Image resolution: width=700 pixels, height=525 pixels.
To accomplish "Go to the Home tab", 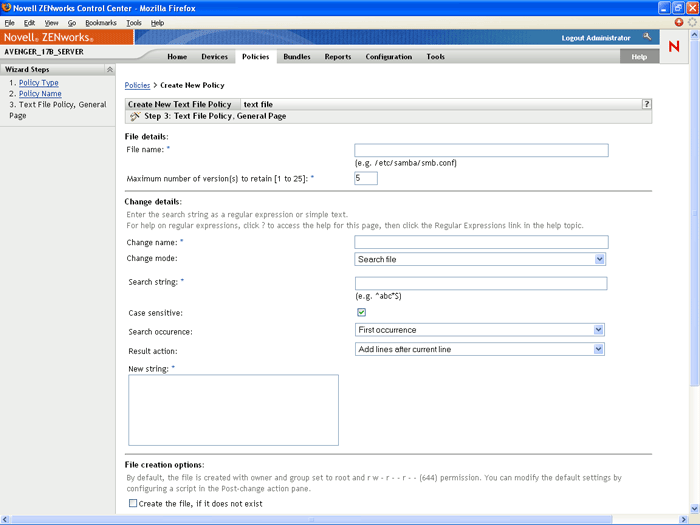I will click(177, 57).
